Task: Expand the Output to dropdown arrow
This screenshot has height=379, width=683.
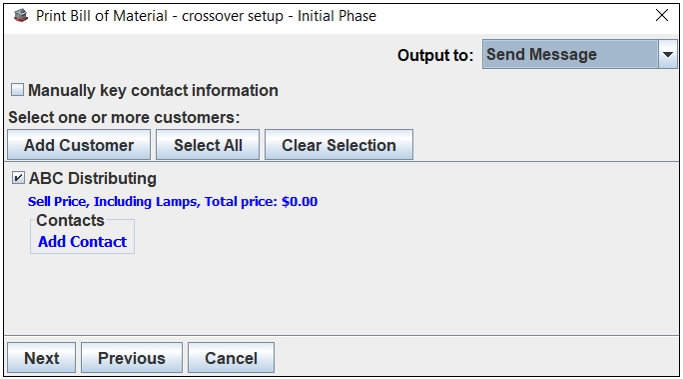Action: 667,54
